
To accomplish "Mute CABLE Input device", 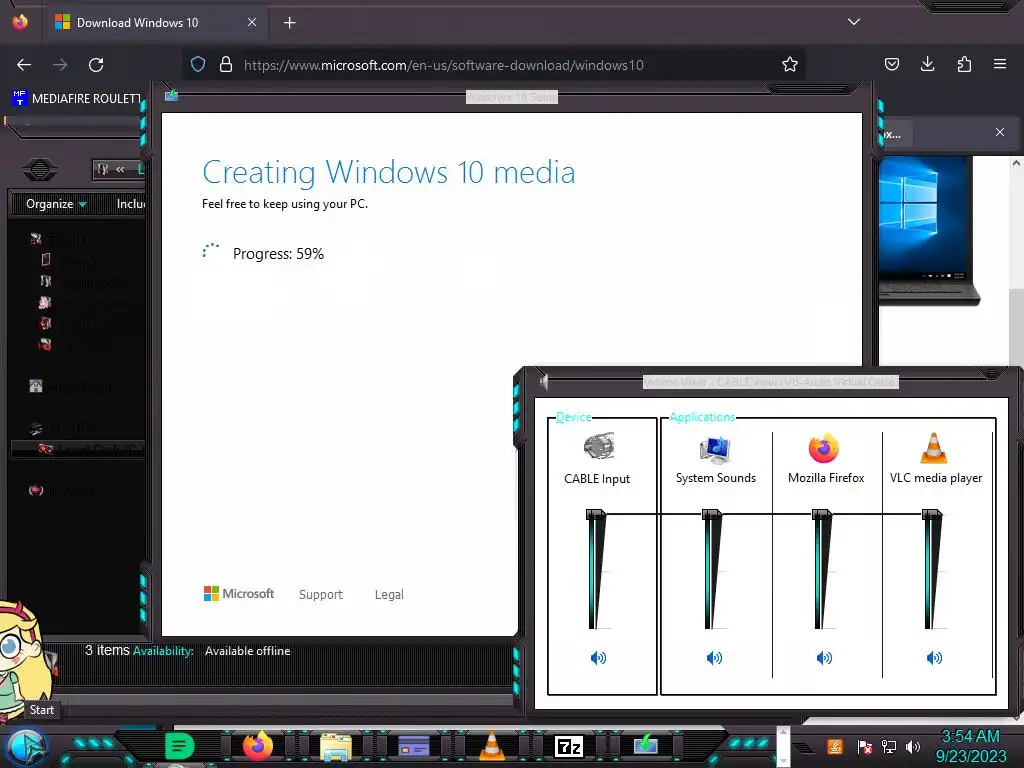I will click(x=598, y=658).
